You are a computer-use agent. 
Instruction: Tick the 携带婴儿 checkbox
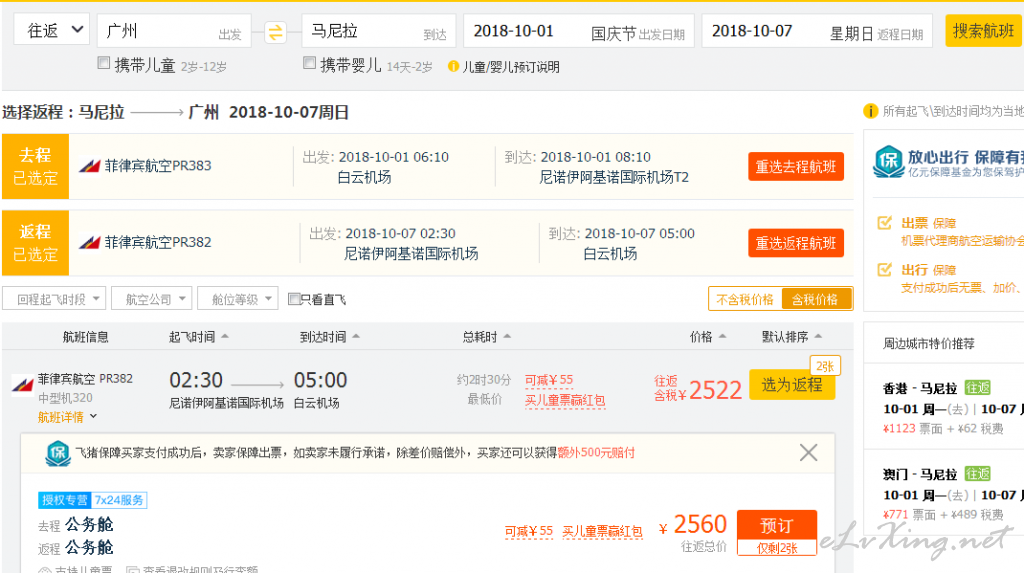[x=310, y=63]
